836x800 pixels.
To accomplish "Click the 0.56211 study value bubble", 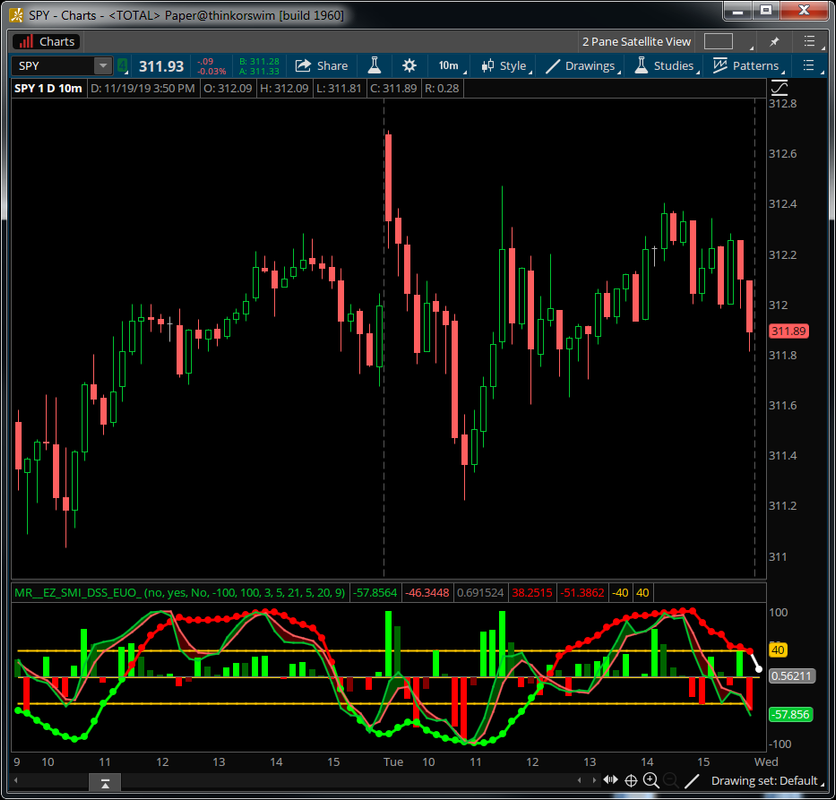I will tap(792, 676).
